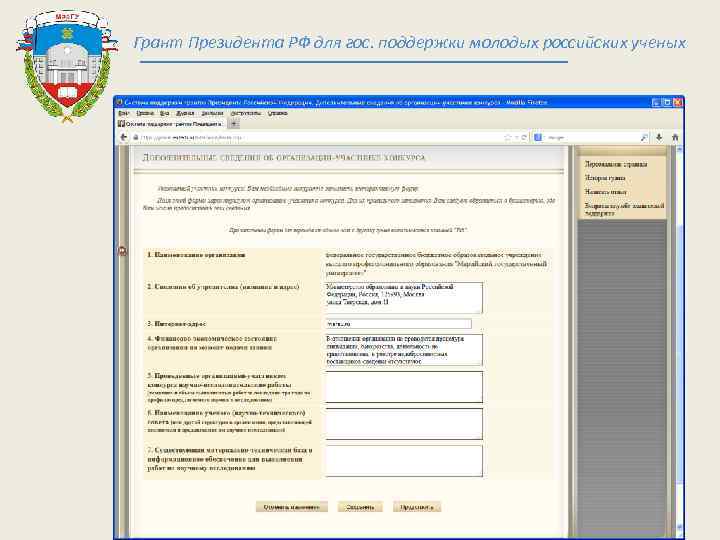Open the technical support question sidebar link

click(624, 209)
